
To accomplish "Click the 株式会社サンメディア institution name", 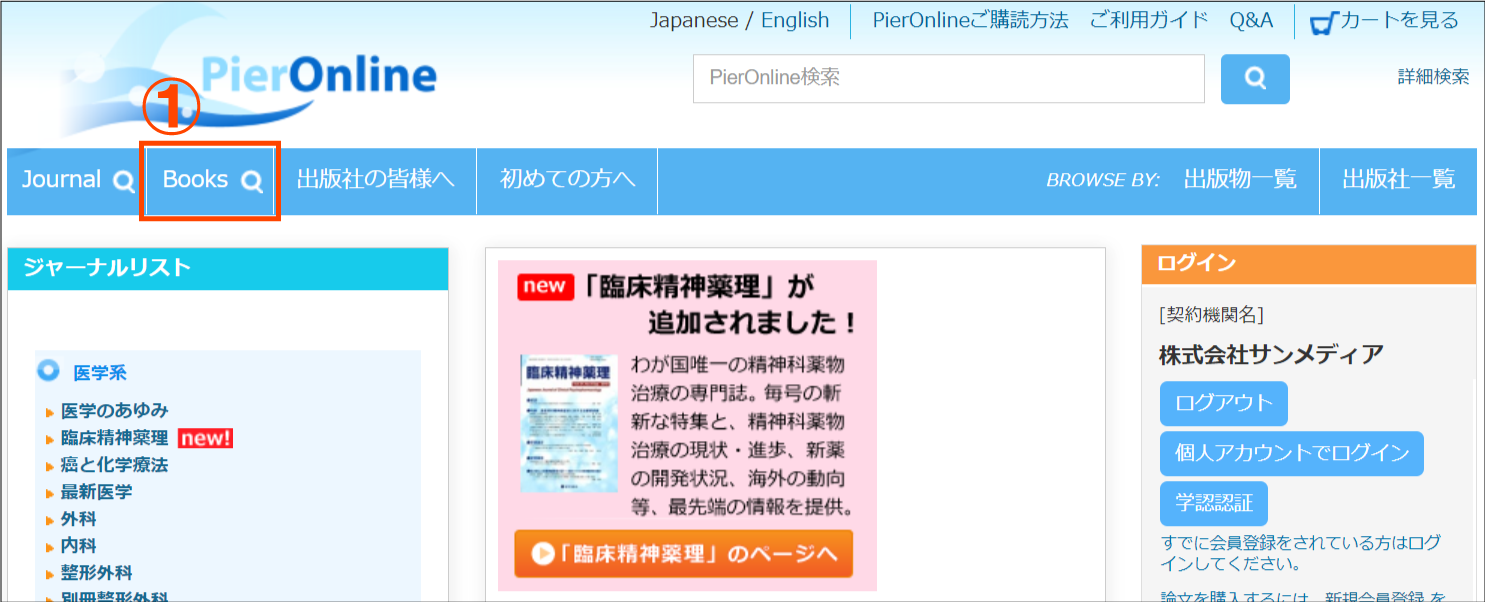I will [1271, 354].
